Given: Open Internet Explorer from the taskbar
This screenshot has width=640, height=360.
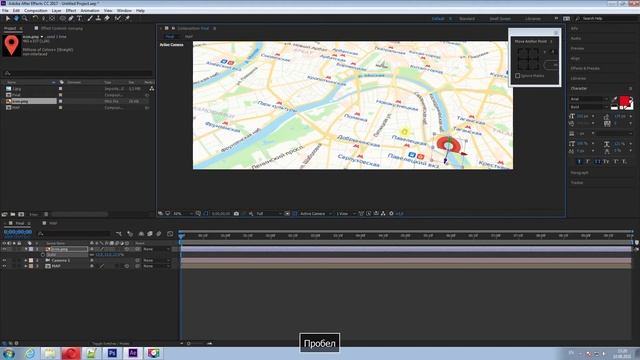Looking at the screenshot, I should pos(29,353).
